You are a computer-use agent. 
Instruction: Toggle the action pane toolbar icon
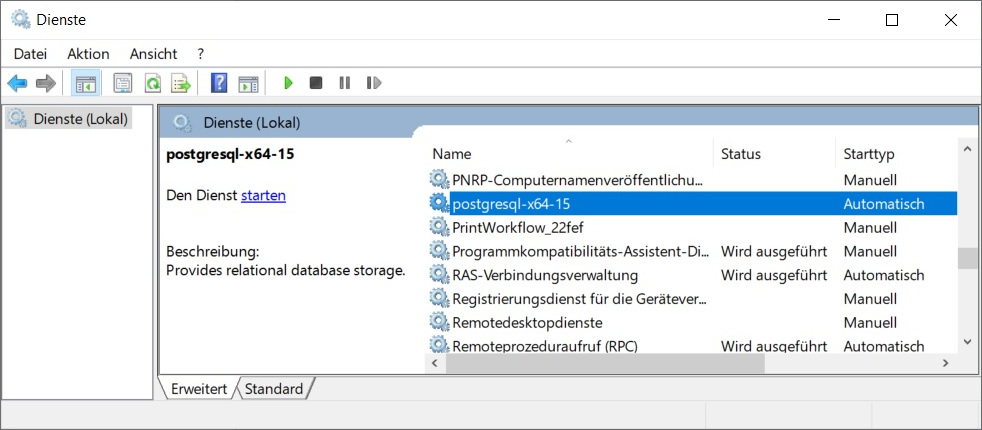click(248, 83)
